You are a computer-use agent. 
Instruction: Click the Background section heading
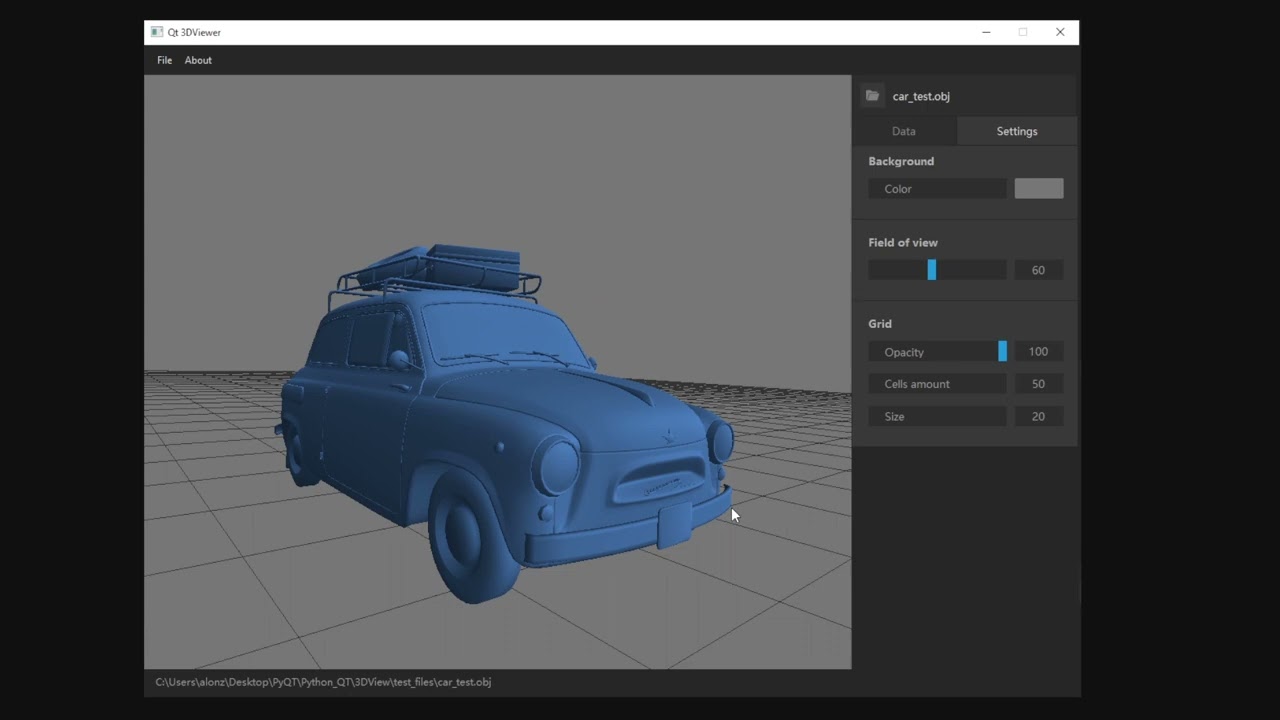tap(901, 161)
